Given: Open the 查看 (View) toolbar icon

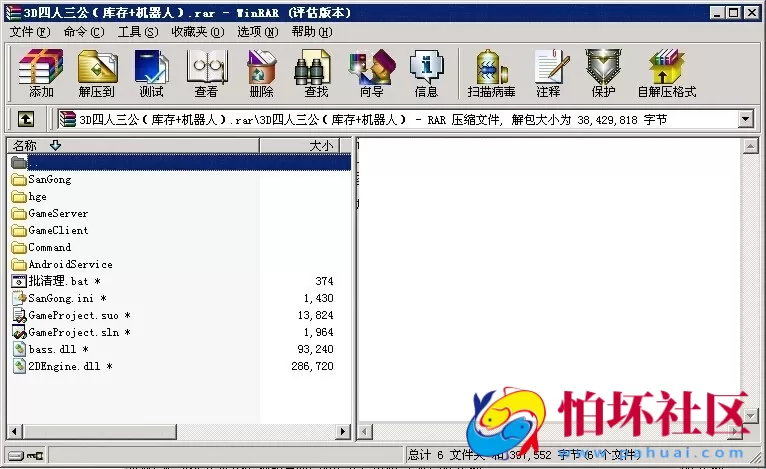Looking at the screenshot, I should tap(207, 73).
